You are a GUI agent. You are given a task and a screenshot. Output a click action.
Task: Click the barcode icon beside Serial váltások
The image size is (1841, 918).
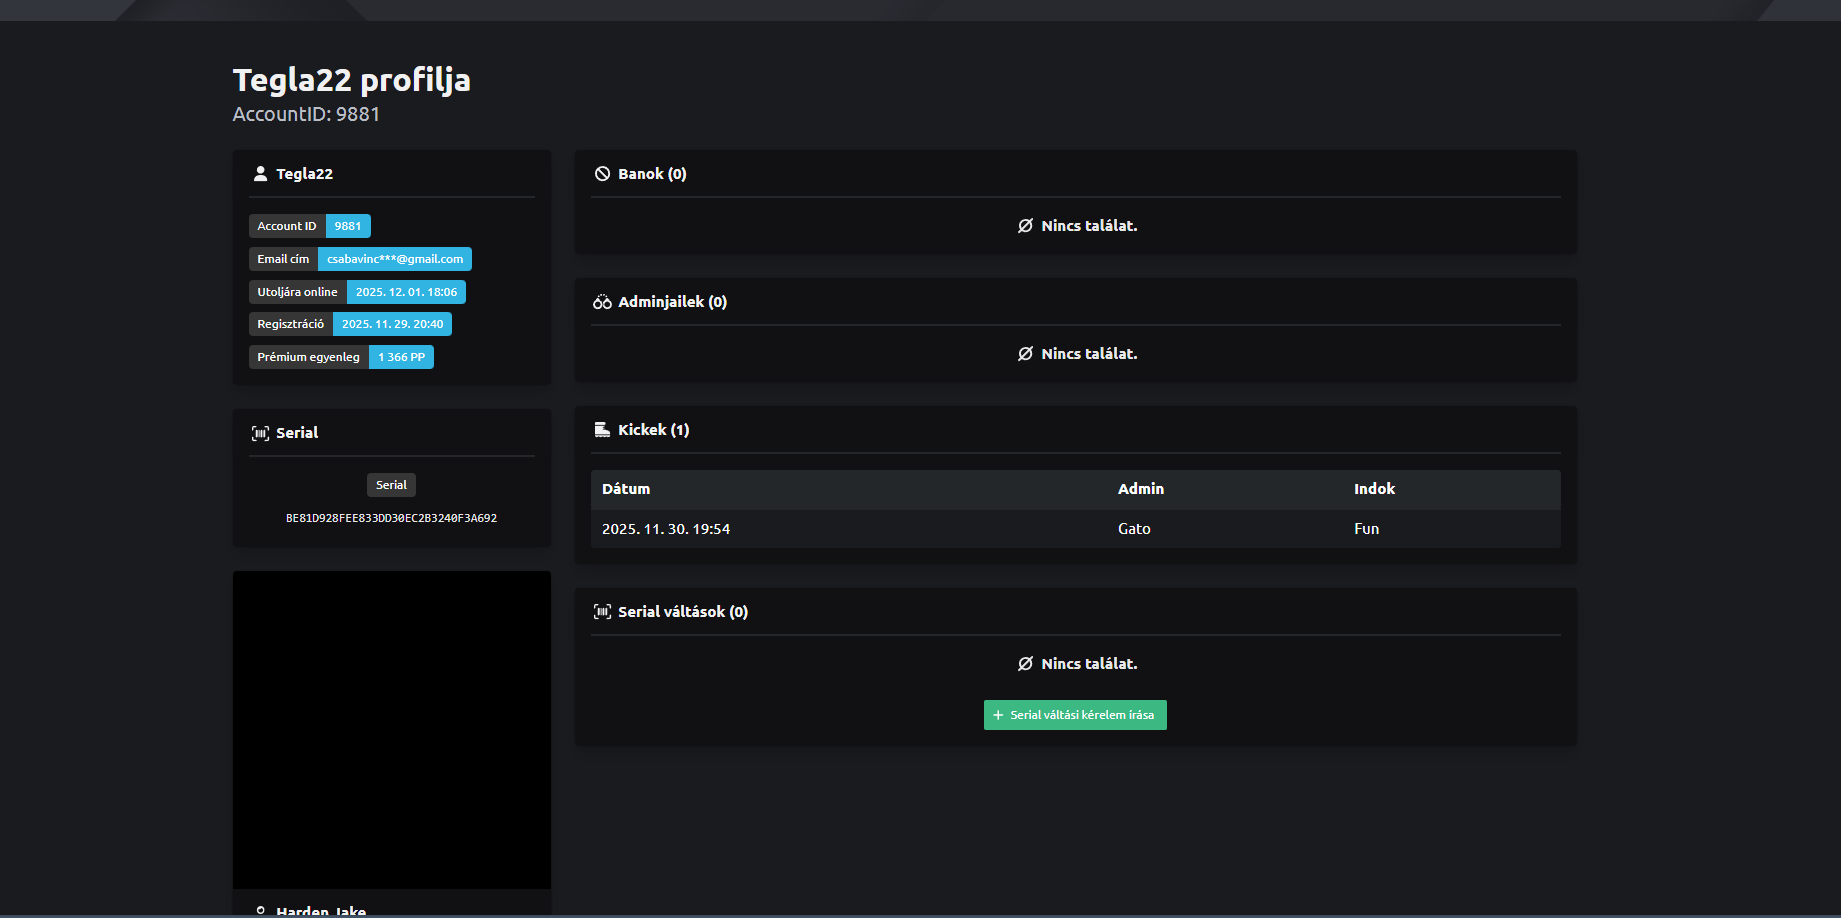[x=602, y=612]
